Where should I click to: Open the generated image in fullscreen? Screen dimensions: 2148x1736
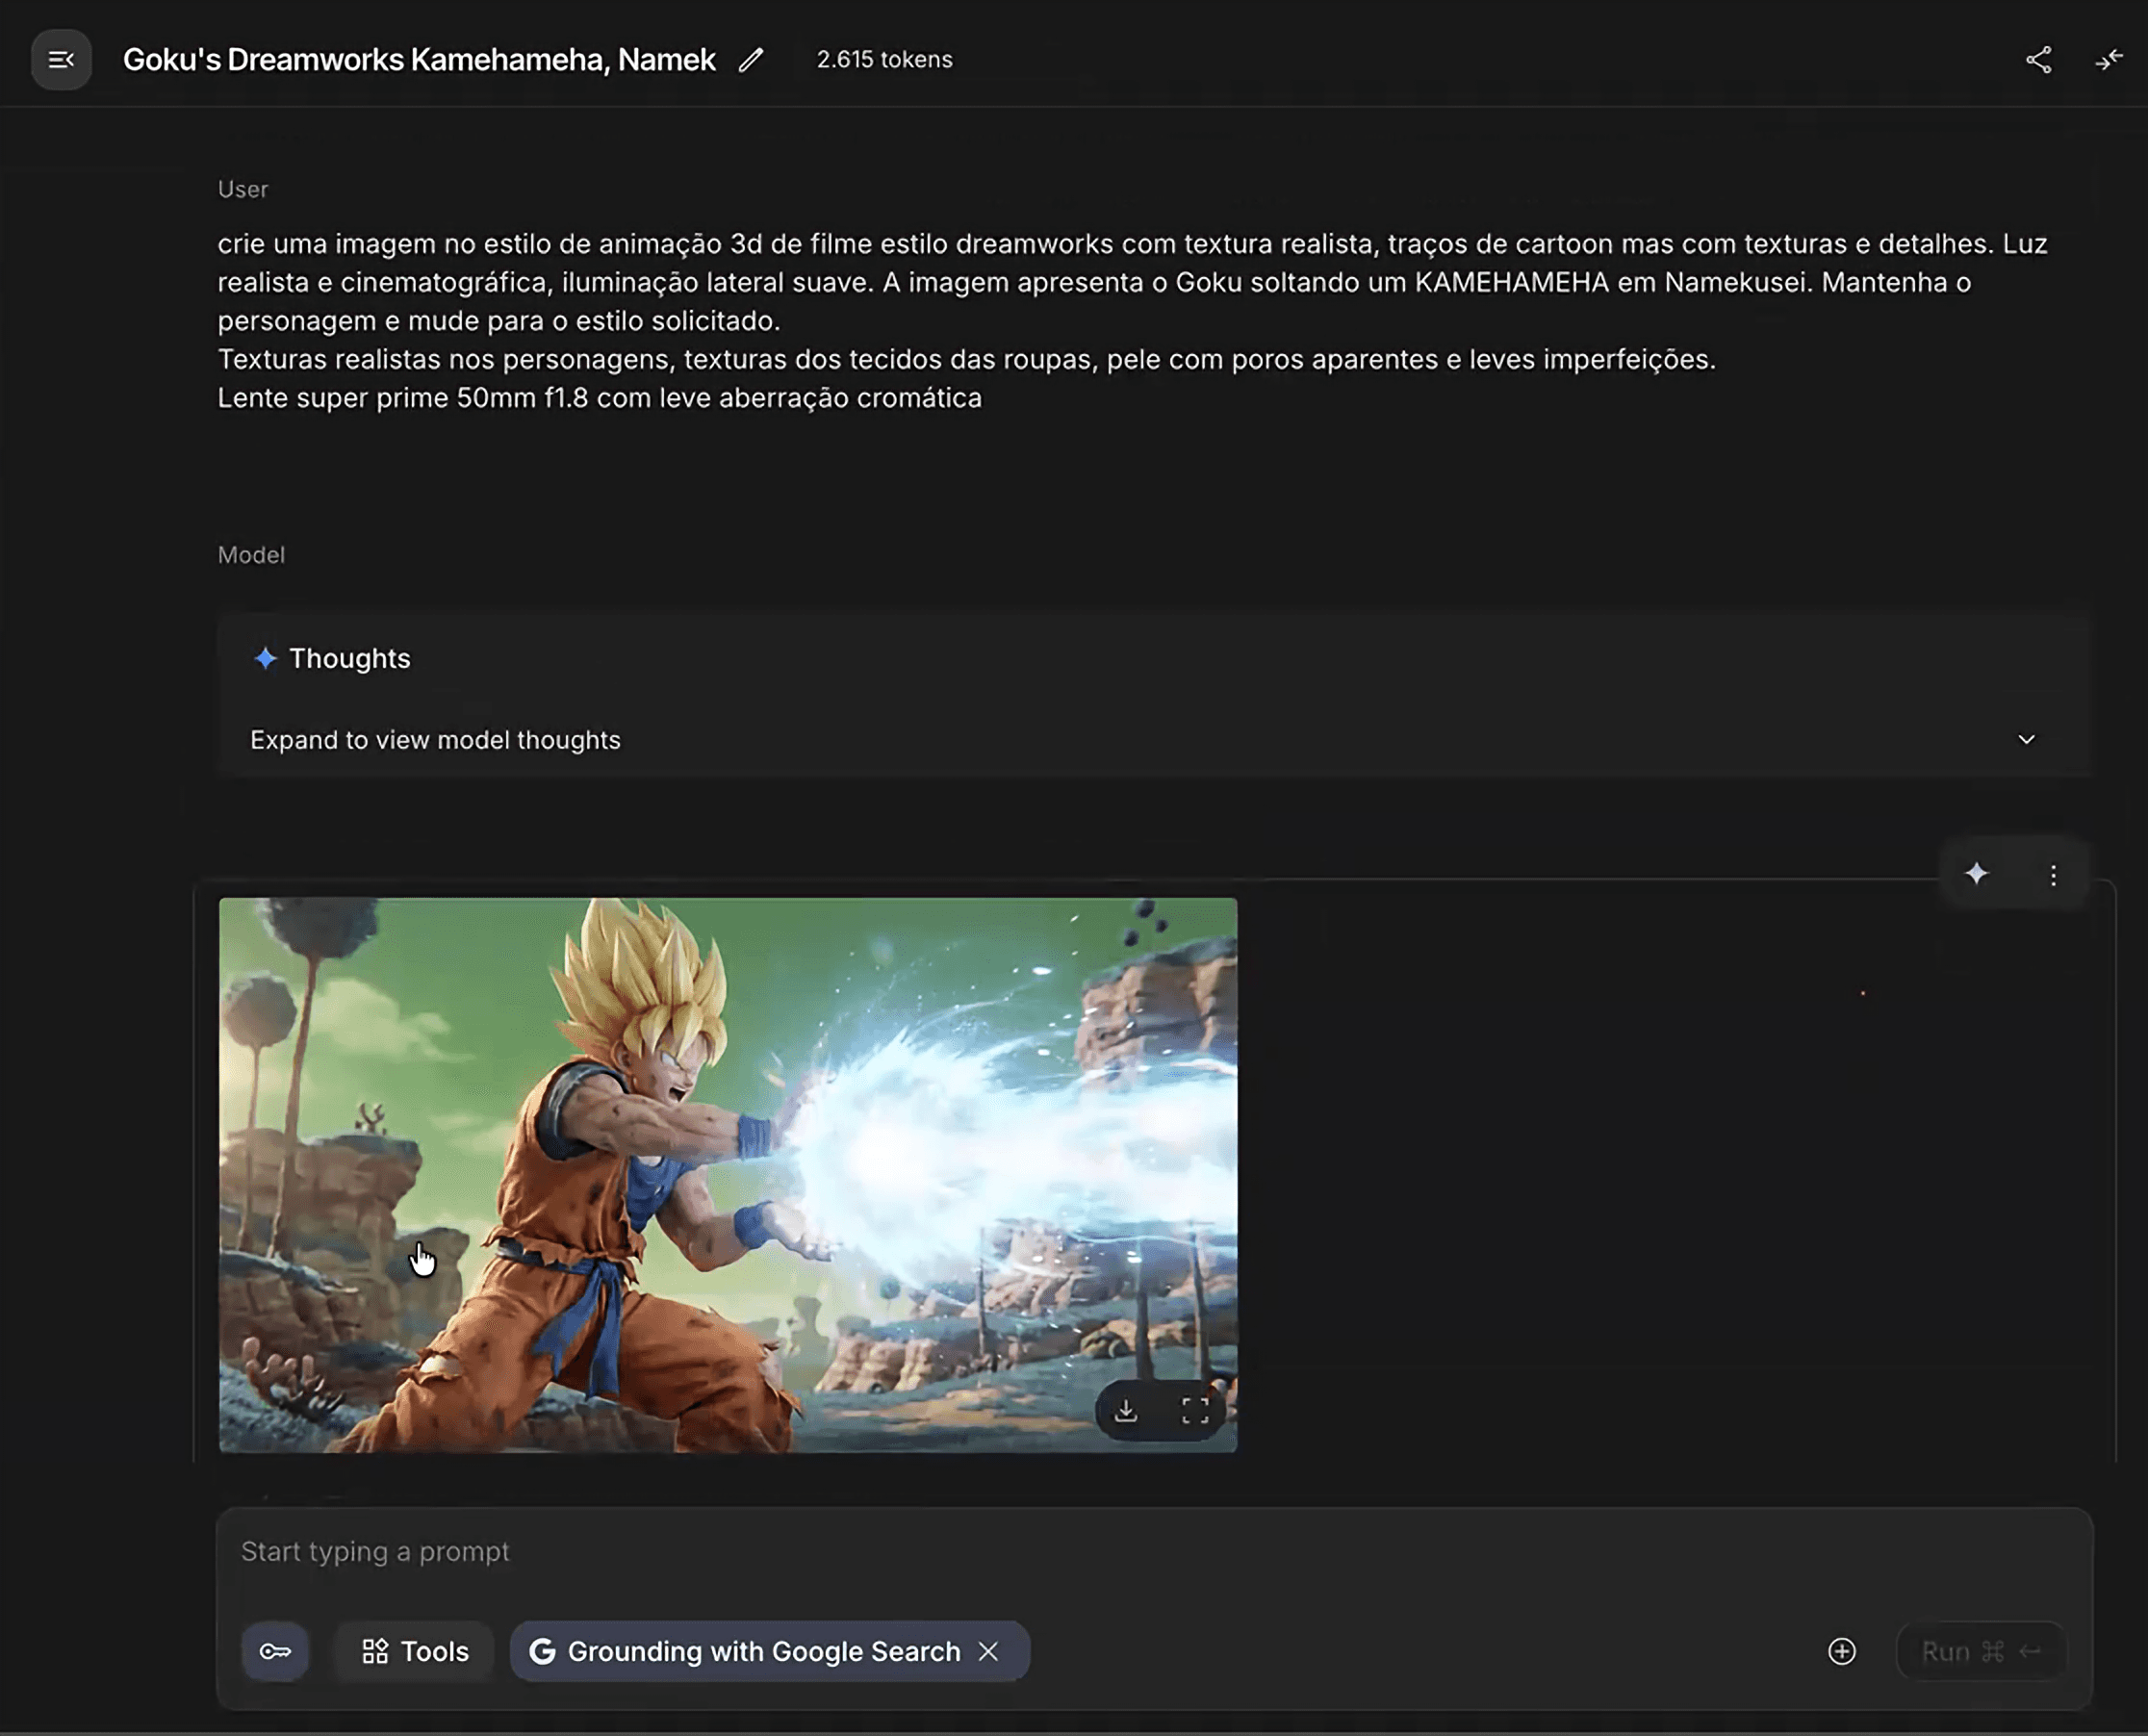pos(1195,1410)
